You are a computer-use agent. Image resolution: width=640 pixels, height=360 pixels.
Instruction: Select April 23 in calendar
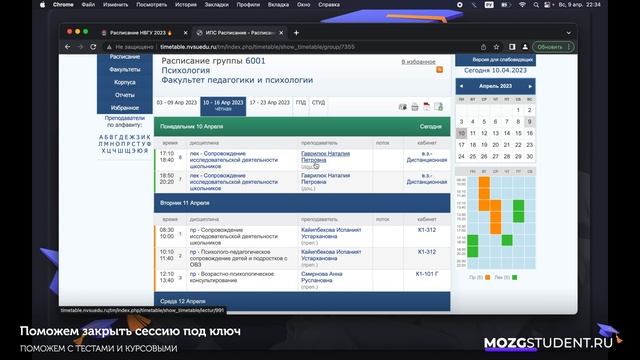(529, 145)
